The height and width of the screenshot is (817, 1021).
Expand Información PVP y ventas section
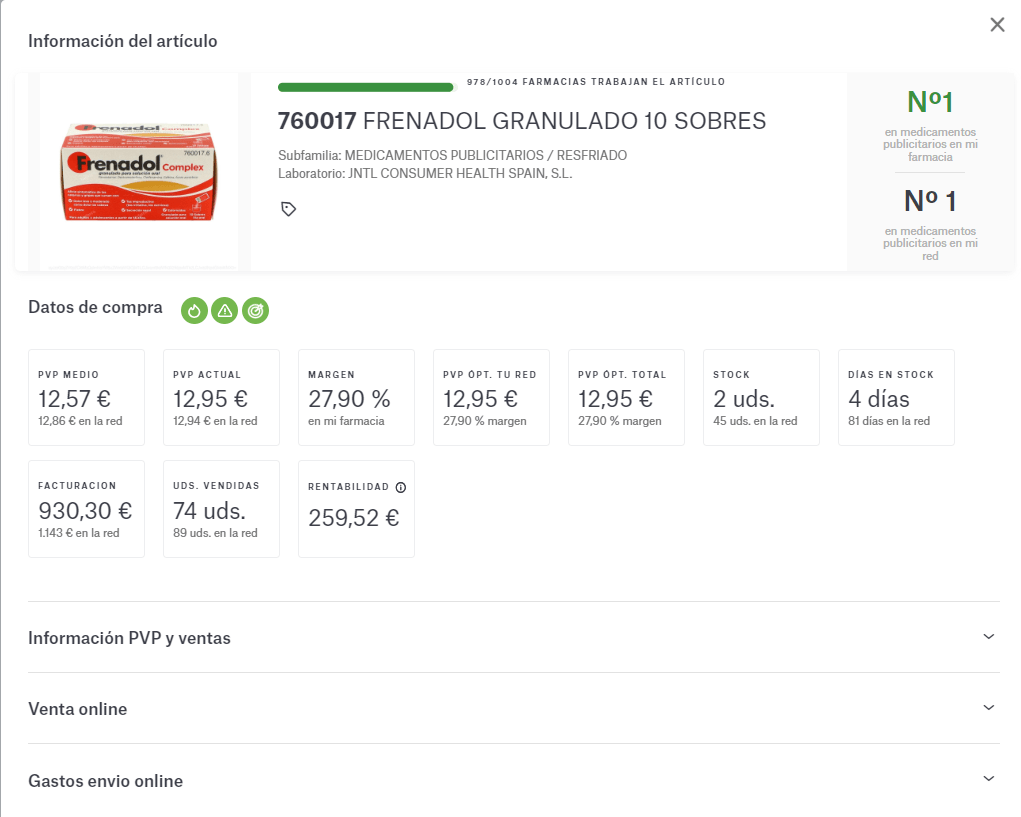click(x=514, y=637)
